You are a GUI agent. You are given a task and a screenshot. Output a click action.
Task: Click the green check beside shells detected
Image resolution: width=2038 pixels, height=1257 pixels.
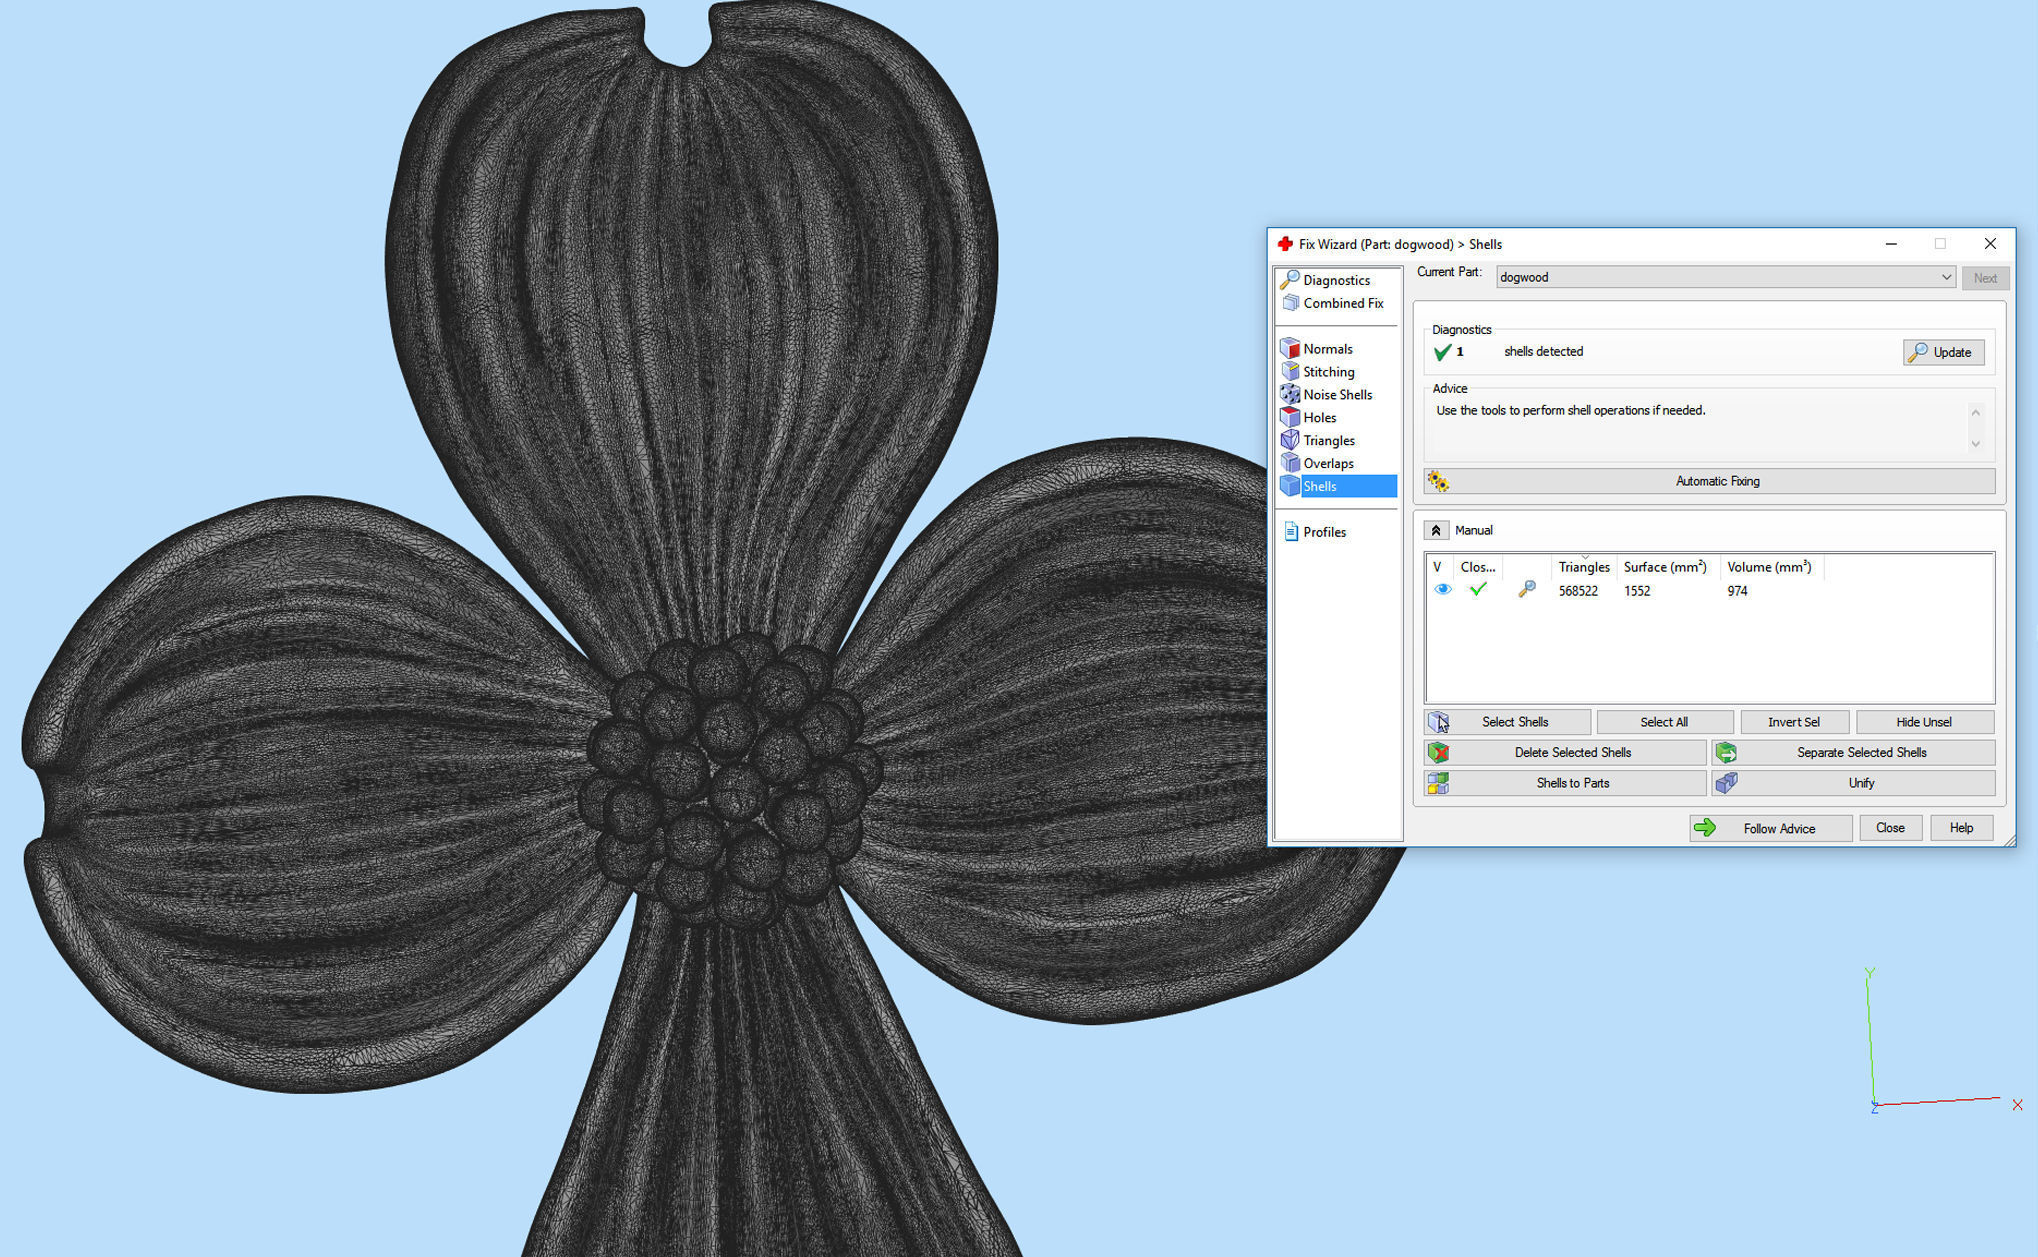click(1442, 352)
